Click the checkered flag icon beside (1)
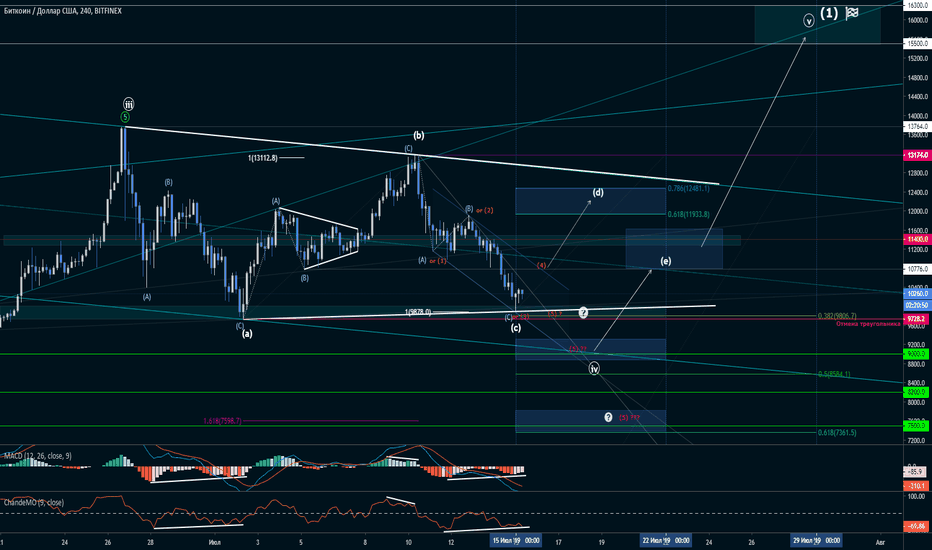Viewport: 932px width, 550px height. 852,13
